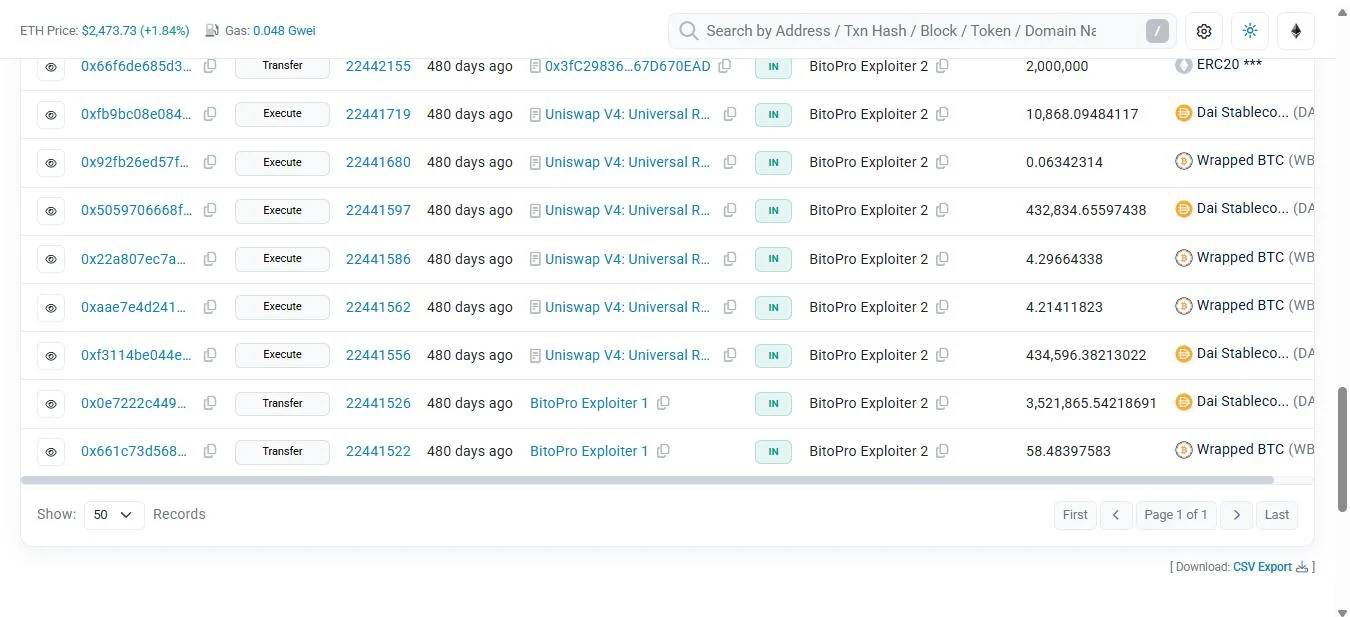Click the Last page button
Screen dimensions: 1350x617
click(1277, 515)
